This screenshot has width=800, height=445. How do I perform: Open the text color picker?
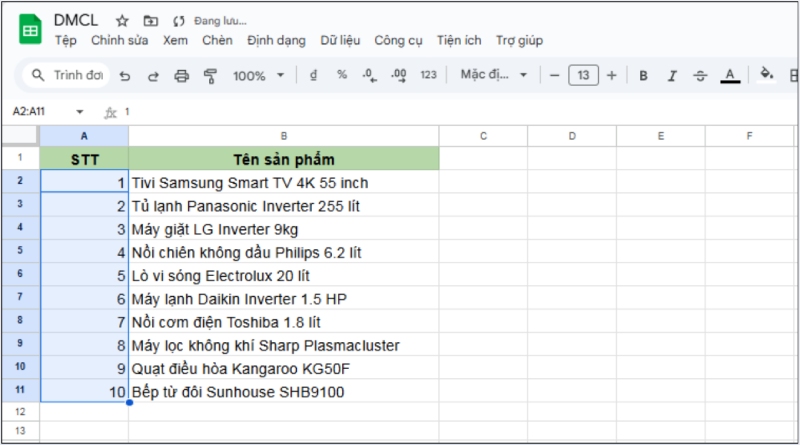(730, 75)
